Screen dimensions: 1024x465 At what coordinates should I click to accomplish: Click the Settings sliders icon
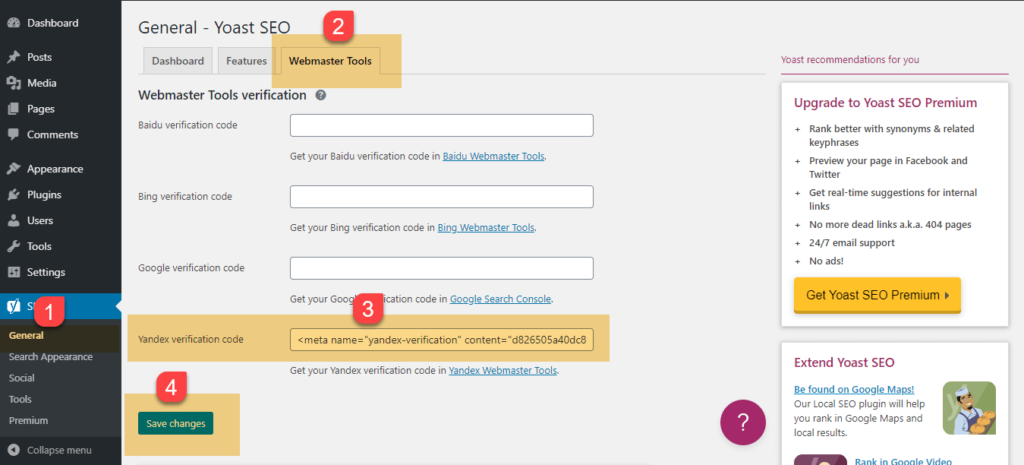(13, 272)
